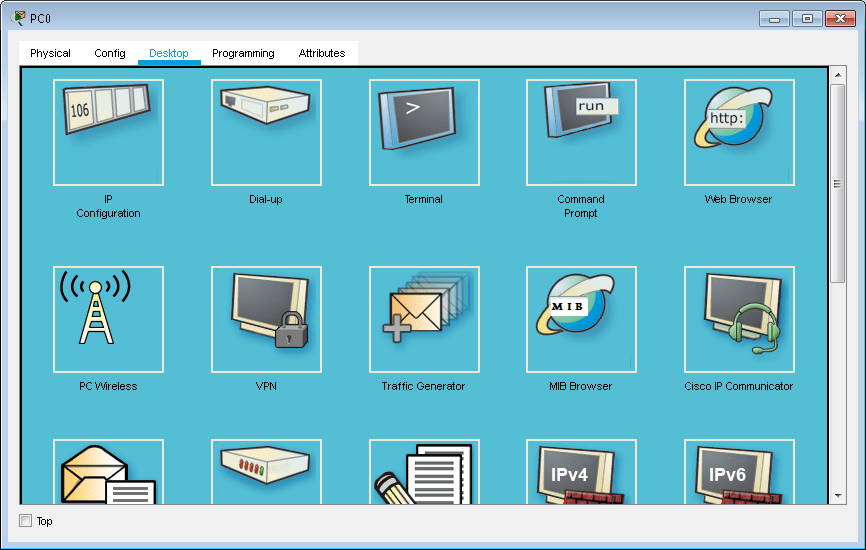Open the Email envelope icon
866x550 pixels.
click(108, 472)
